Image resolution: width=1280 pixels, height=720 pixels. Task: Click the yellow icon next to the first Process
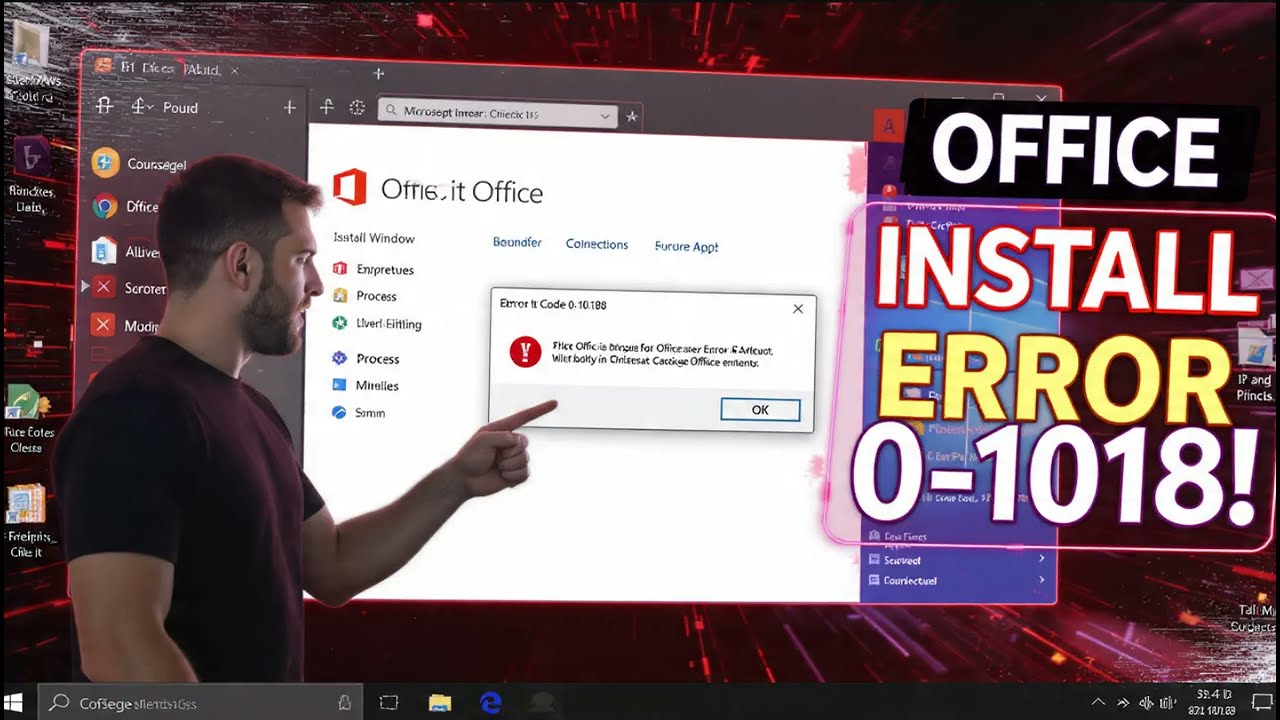point(339,296)
